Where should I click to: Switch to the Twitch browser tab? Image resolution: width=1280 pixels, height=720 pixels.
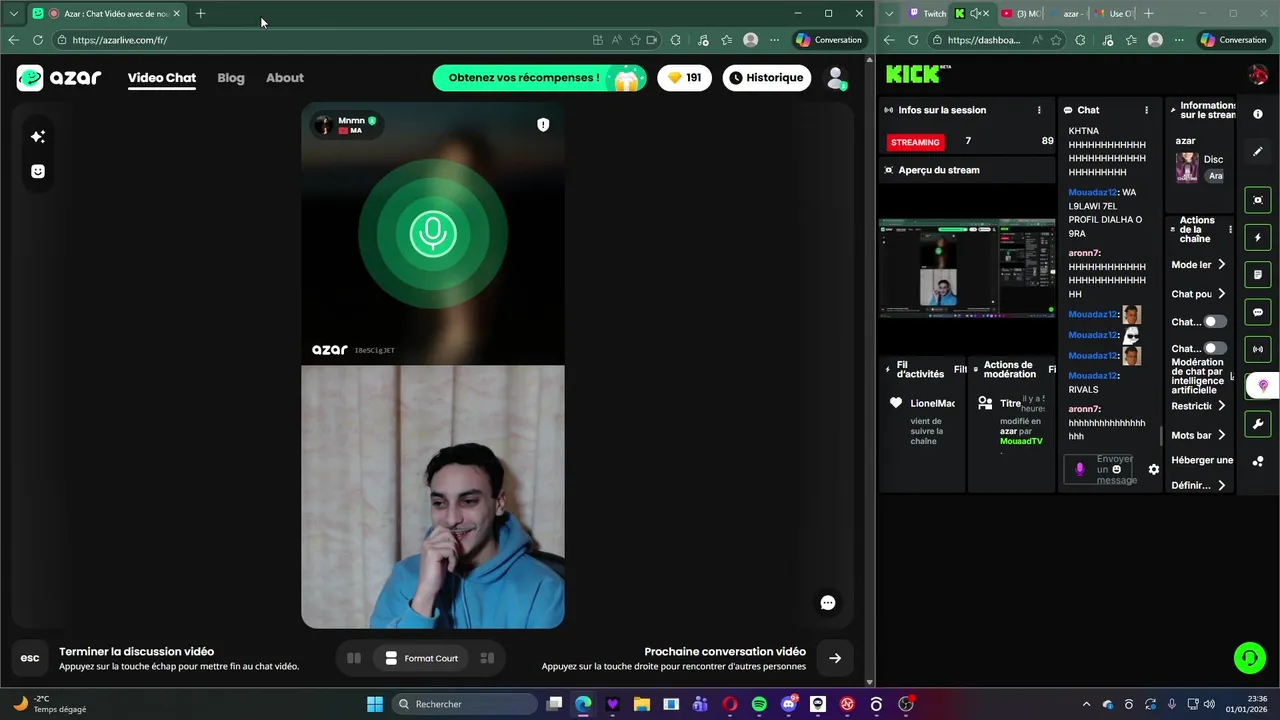(x=926, y=13)
